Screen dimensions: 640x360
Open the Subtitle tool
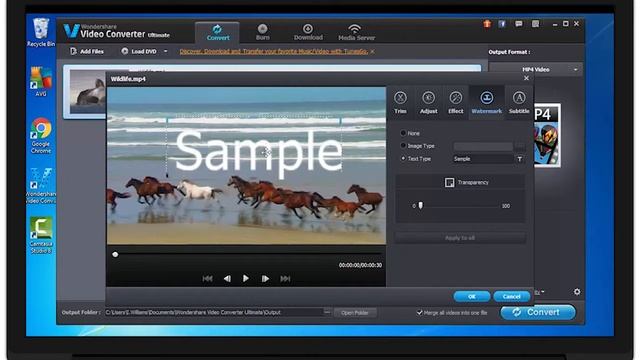pyautogui.click(x=519, y=102)
